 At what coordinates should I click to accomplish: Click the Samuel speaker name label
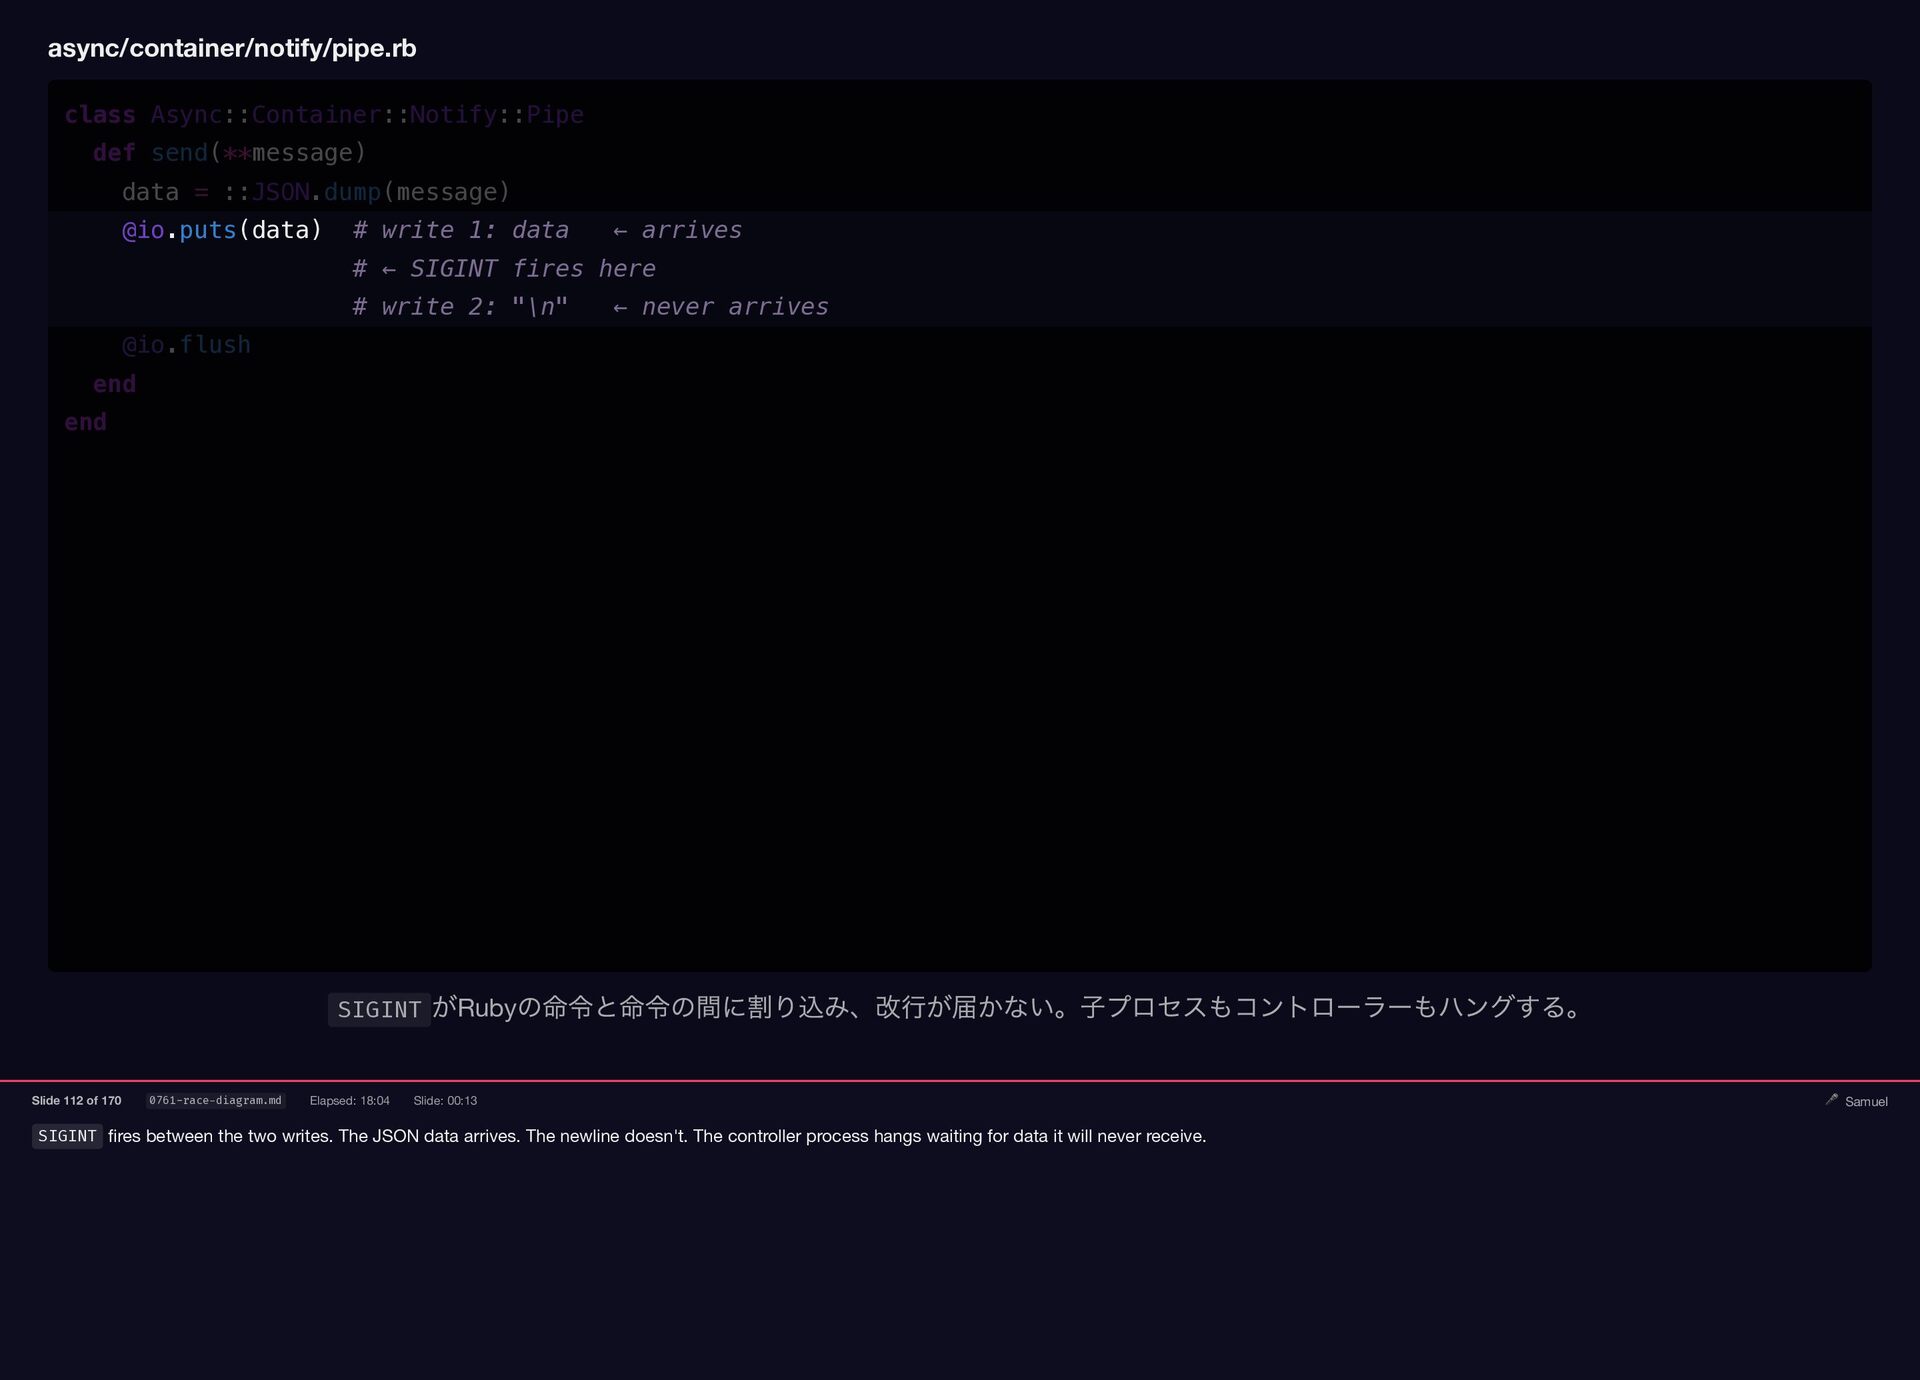(x=1866, y=1101)
